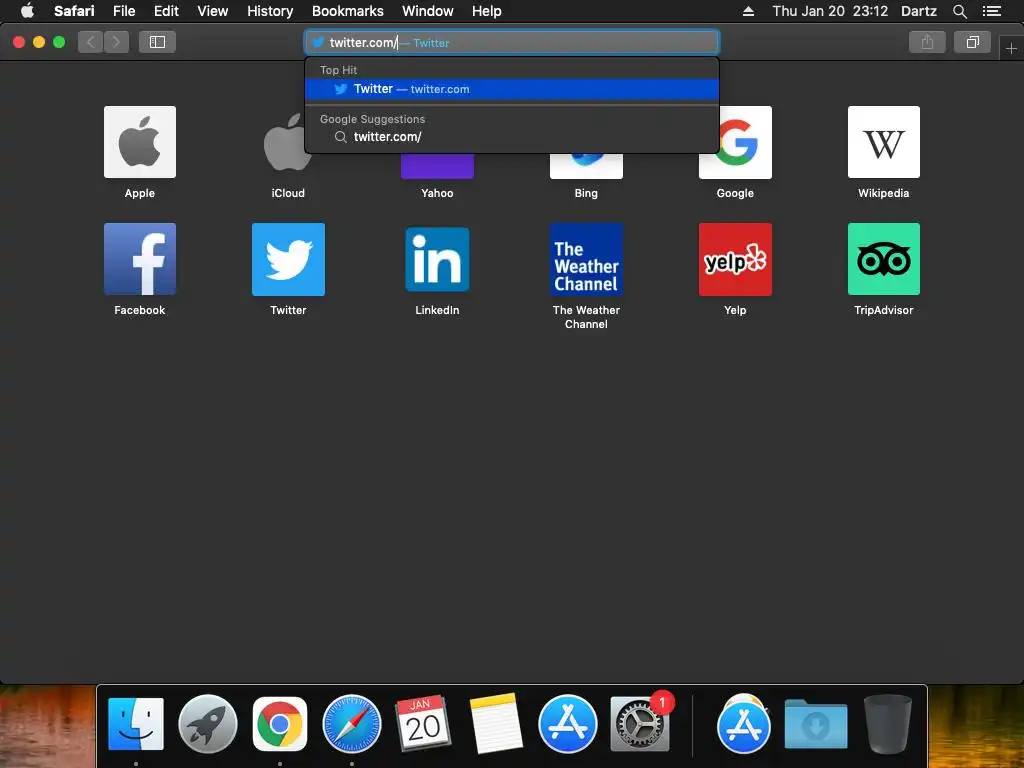Choose the Google suggestion twitter.com/

[x=512, y=136]
